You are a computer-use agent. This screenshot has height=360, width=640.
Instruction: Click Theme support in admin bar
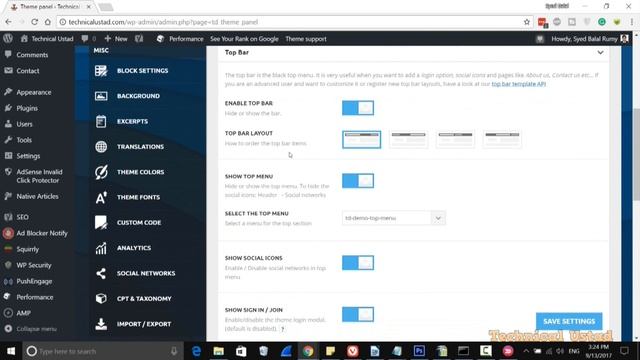coord(306,39)
